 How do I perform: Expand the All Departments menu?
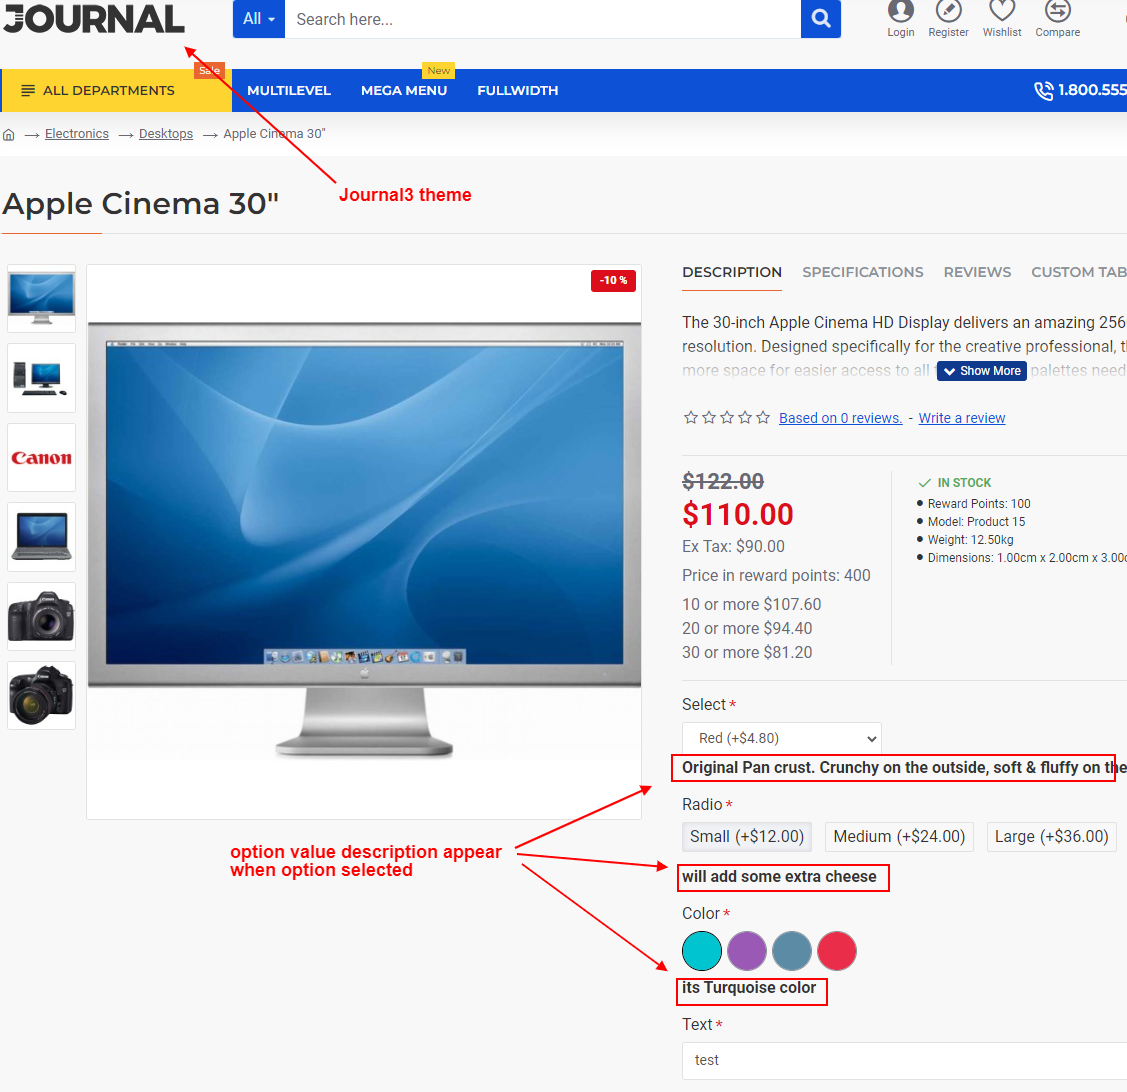click(x=116, y=91)
